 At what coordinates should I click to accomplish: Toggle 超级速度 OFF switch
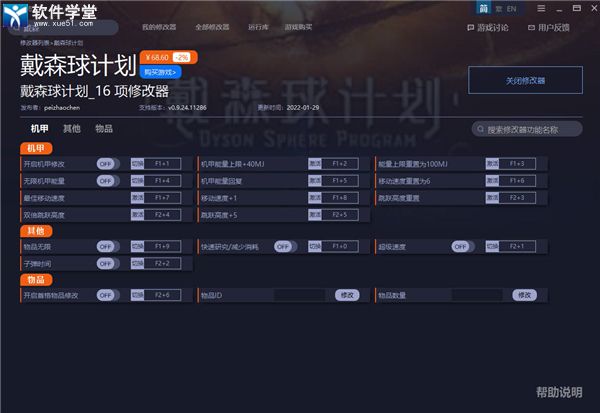462,246
